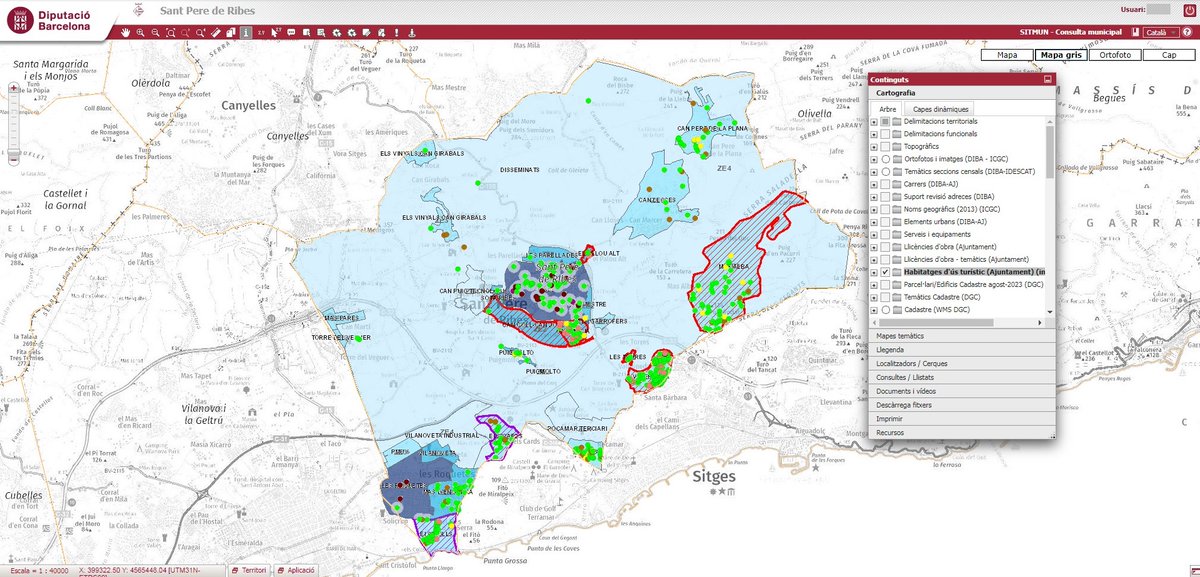Select the Cap base map button
1200x577 pixels.
tap(1168, 55)
